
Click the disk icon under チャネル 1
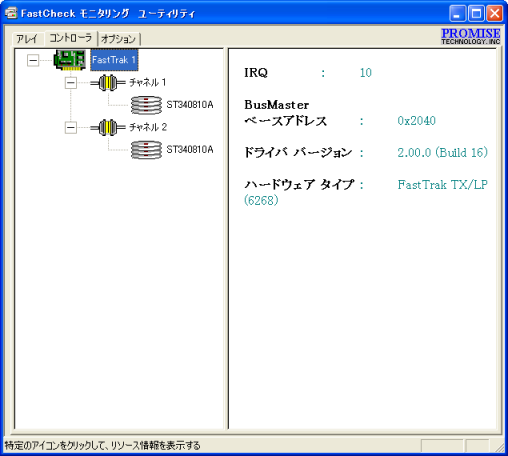pos(146,105)
